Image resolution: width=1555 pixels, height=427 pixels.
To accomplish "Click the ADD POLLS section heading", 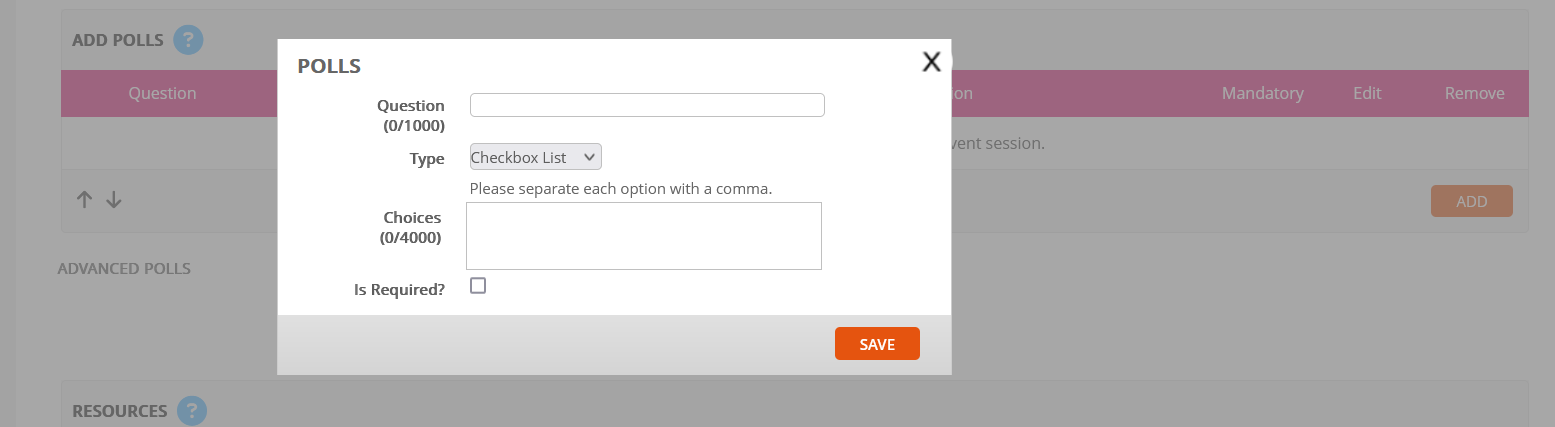I will coord(118,41).
